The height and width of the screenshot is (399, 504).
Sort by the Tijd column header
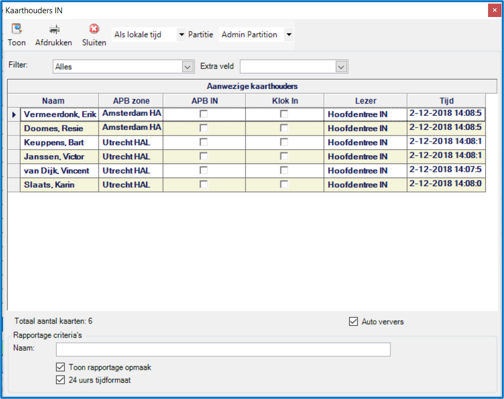click(446, 101)
